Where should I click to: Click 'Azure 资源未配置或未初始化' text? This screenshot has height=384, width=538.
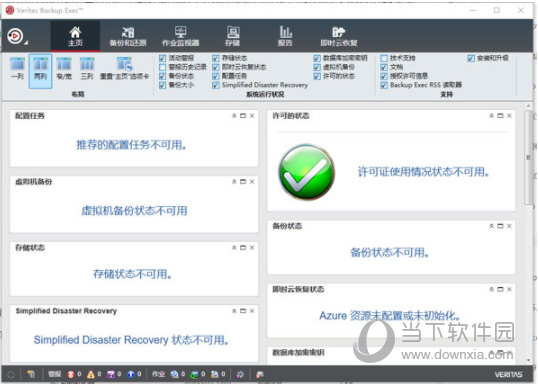tap(389, 315)
